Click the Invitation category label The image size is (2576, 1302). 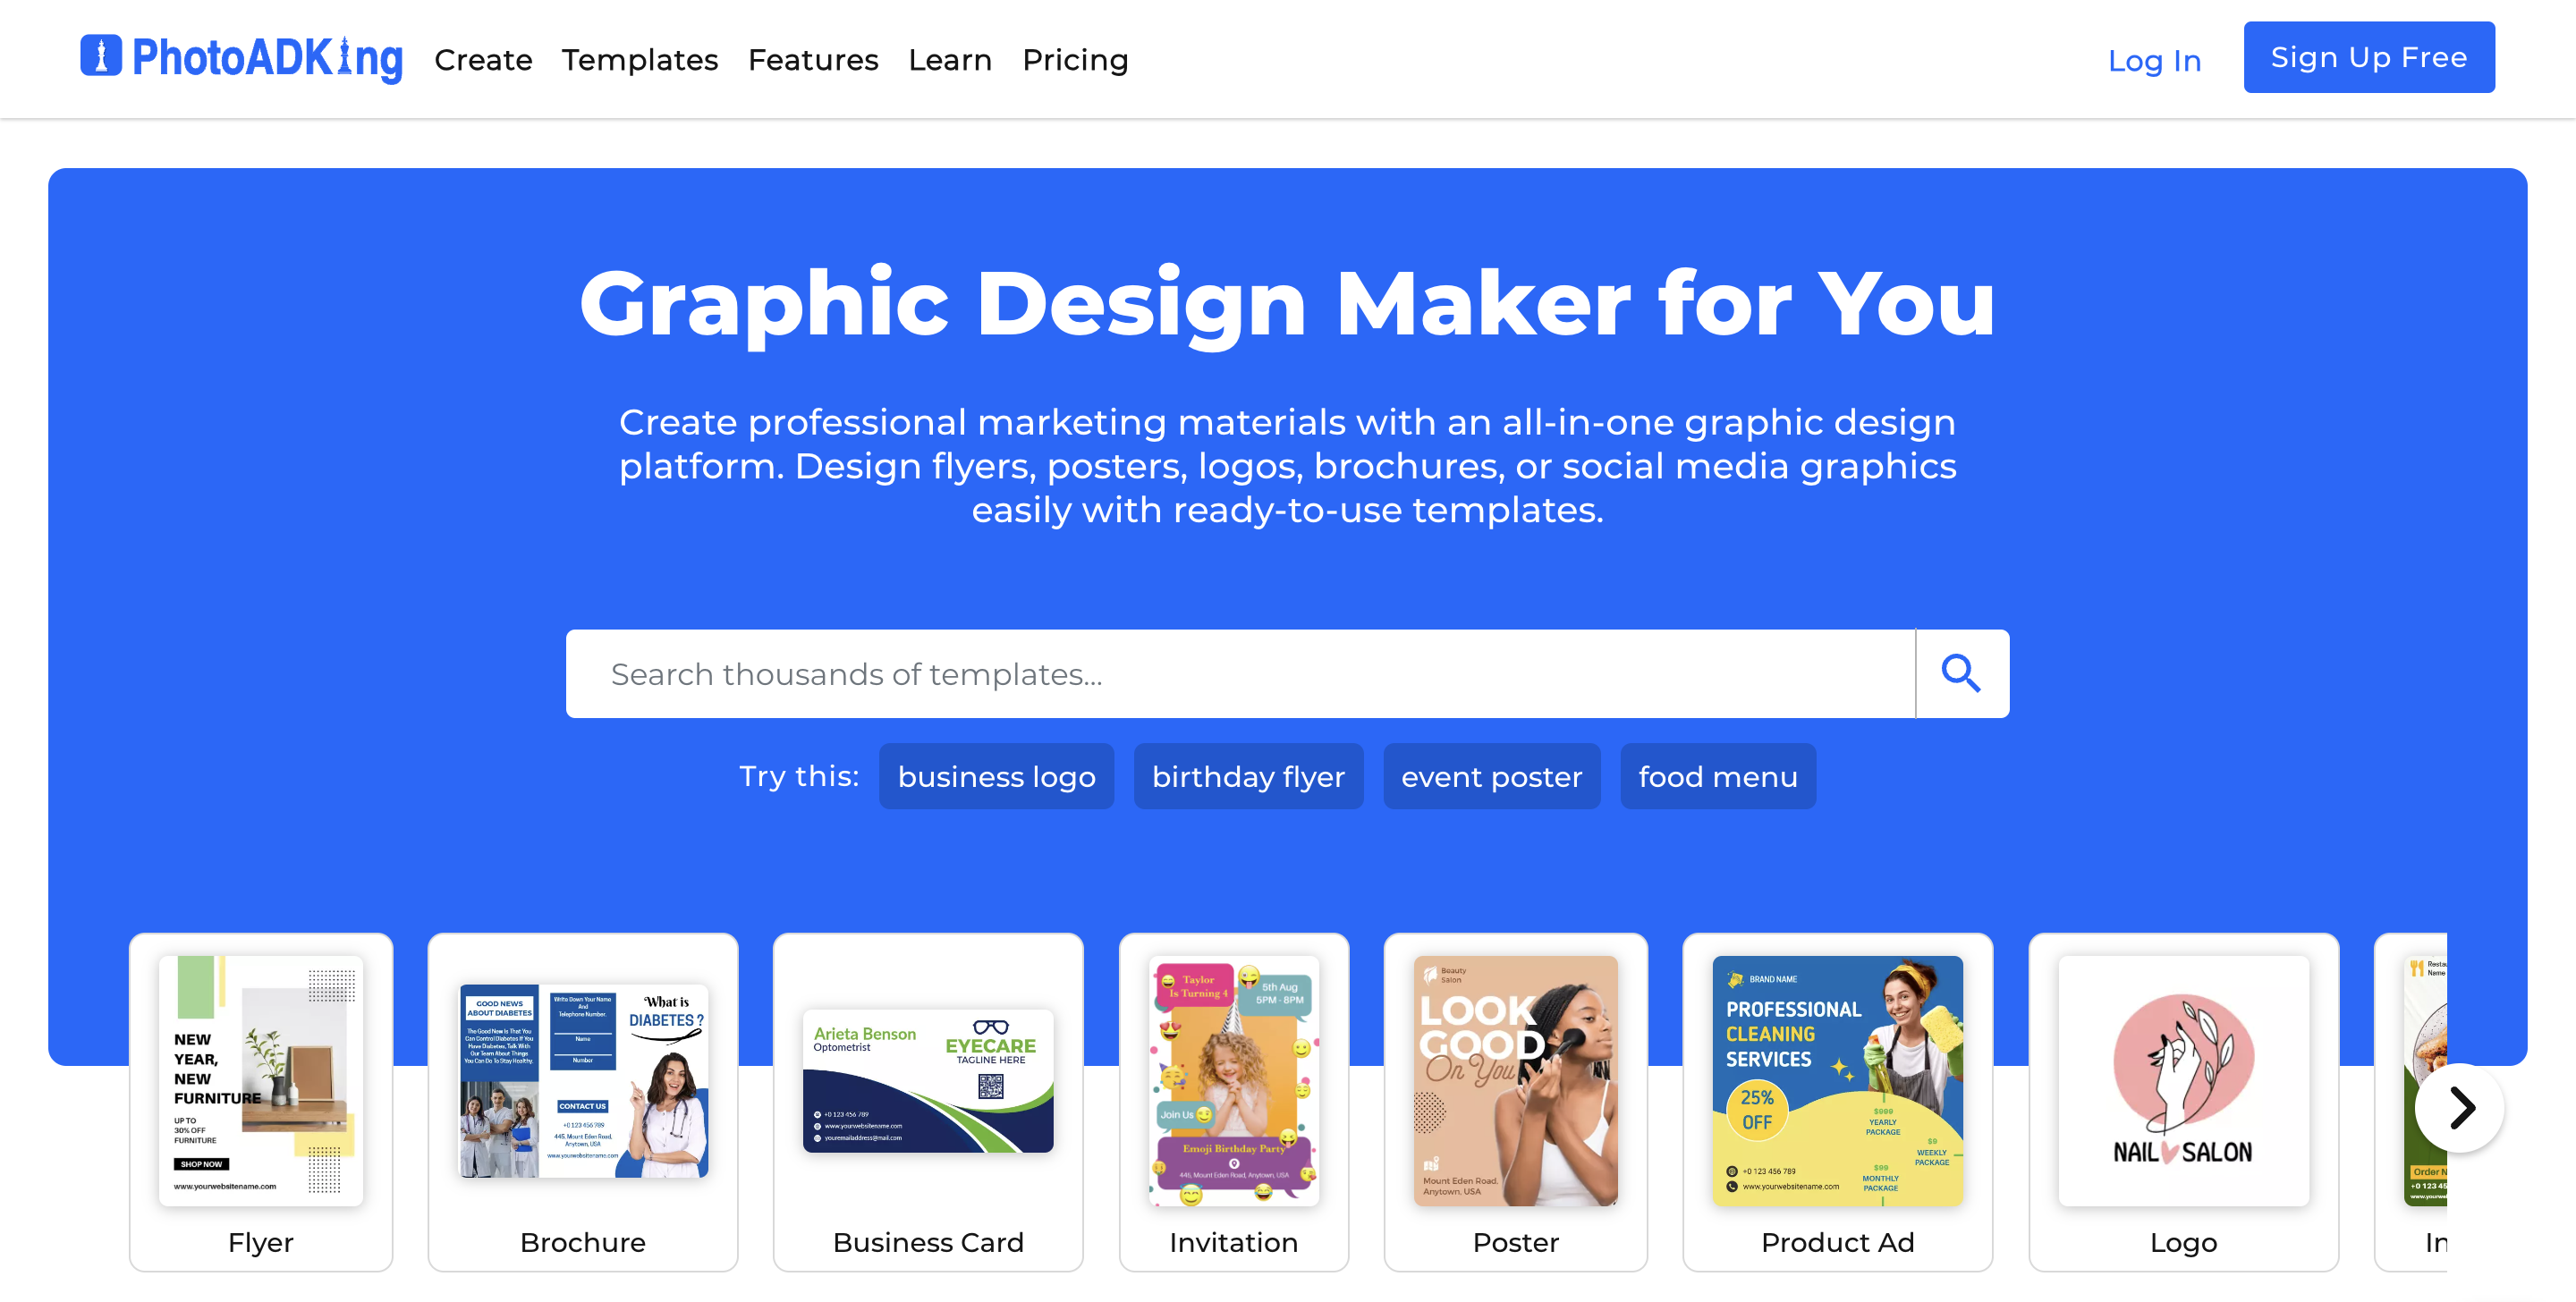click(x=1234, y=1242)
